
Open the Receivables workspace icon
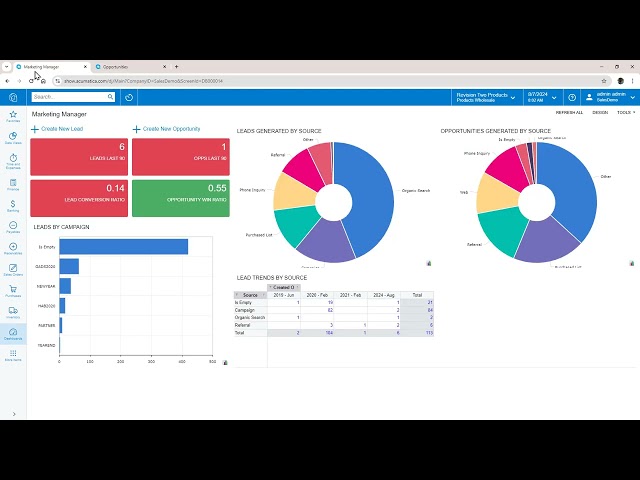click(x=13, y=249)
